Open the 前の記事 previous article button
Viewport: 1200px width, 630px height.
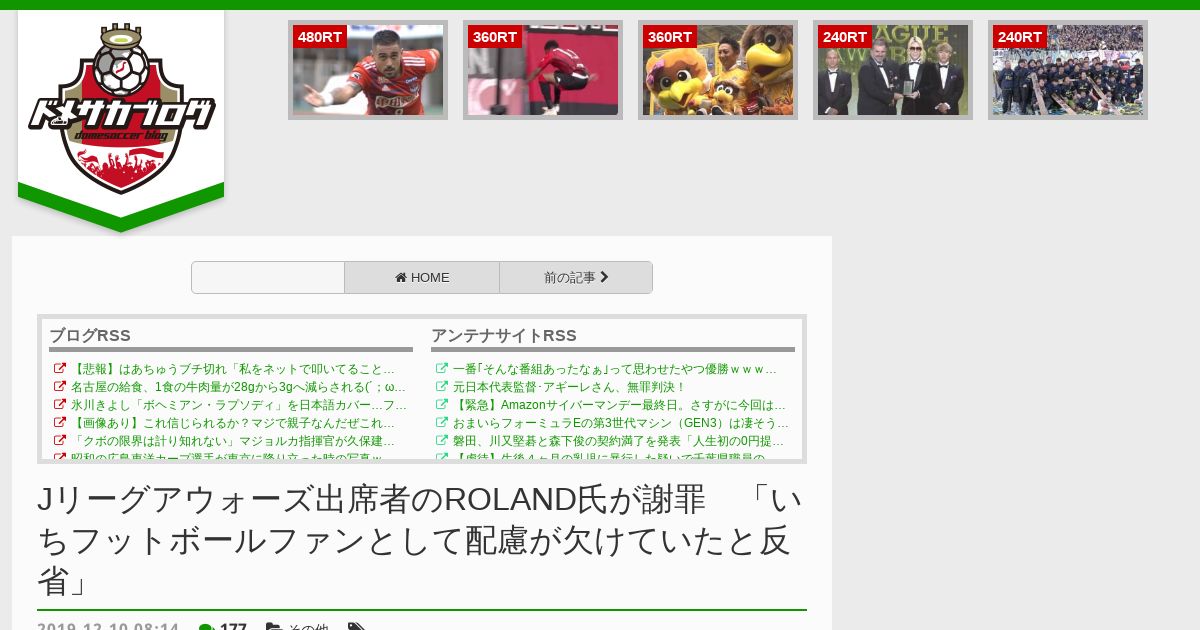click(576, 278)
